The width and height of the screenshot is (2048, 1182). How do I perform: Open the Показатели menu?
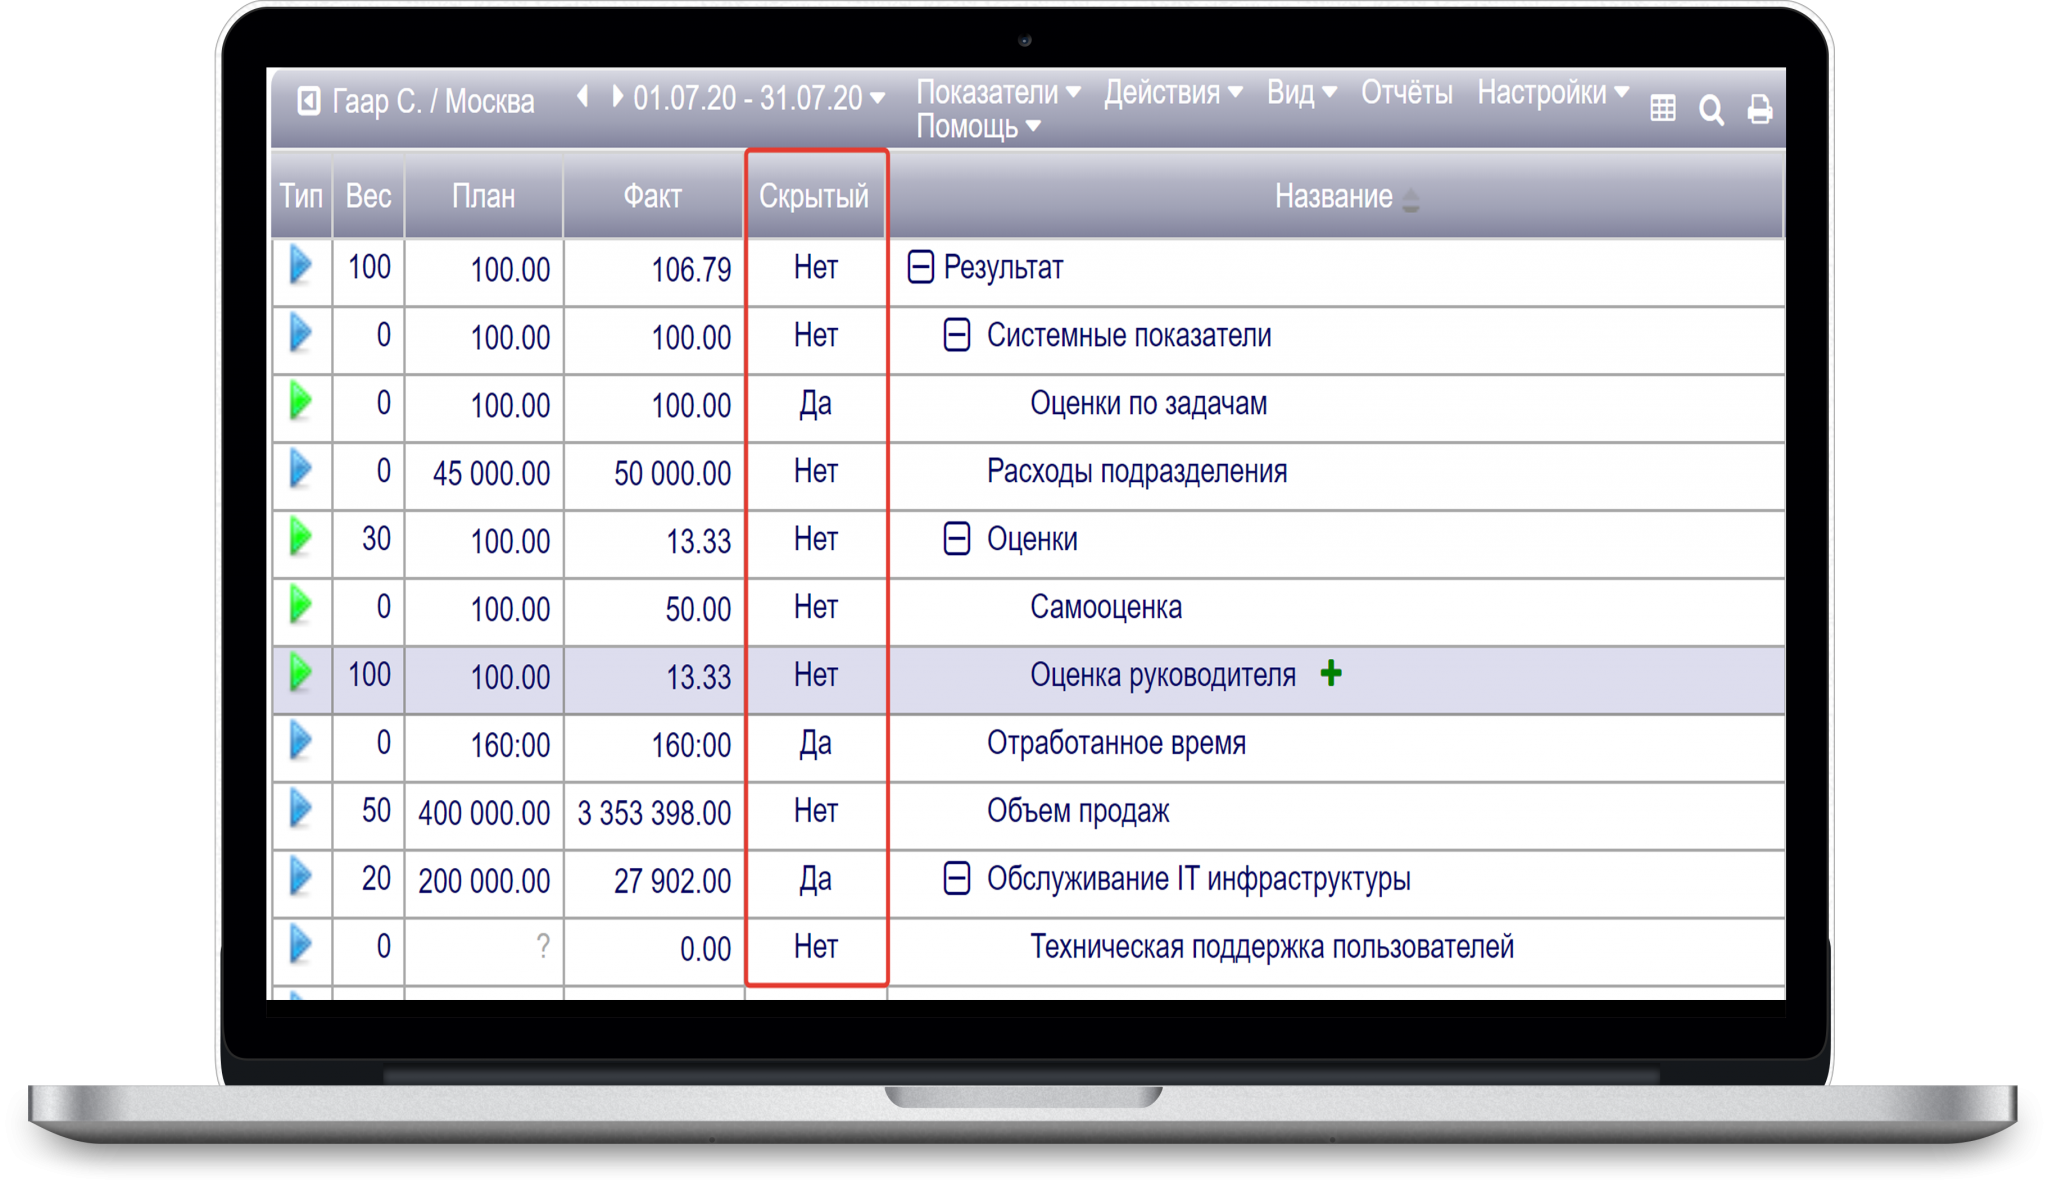coord(998,93)
